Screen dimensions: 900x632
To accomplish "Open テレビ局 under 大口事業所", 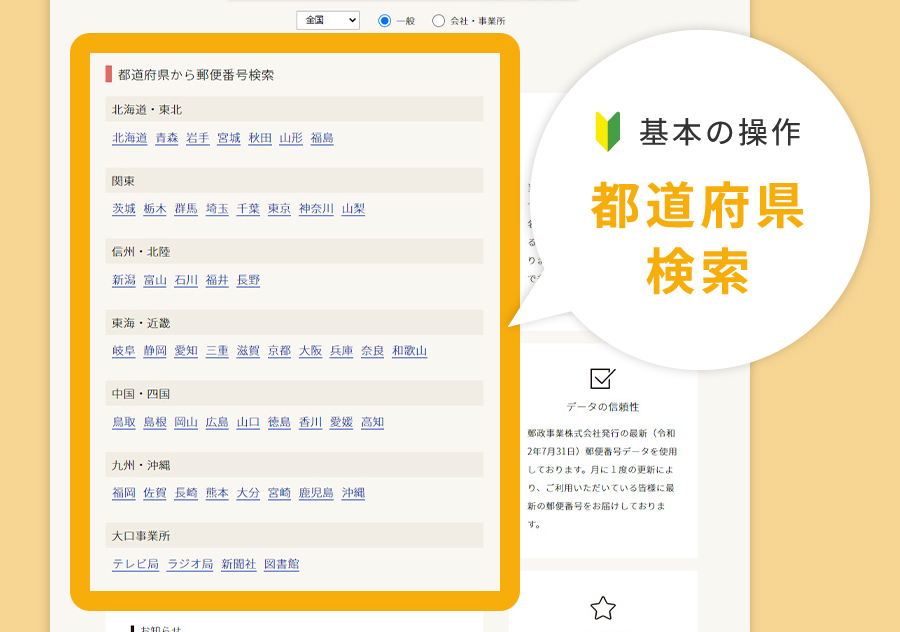I will point(135,564).
